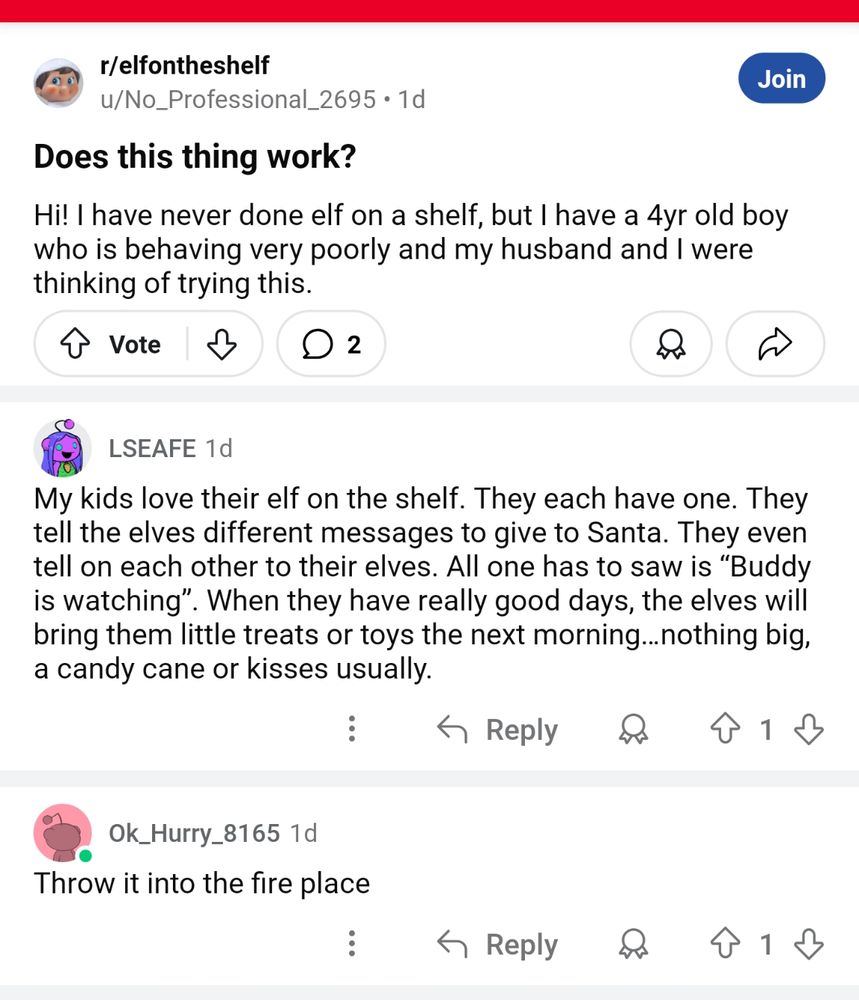This screenshot has width=859, height=1000.
Task: Open the post's comments bubble
Action: pos(331,345)
